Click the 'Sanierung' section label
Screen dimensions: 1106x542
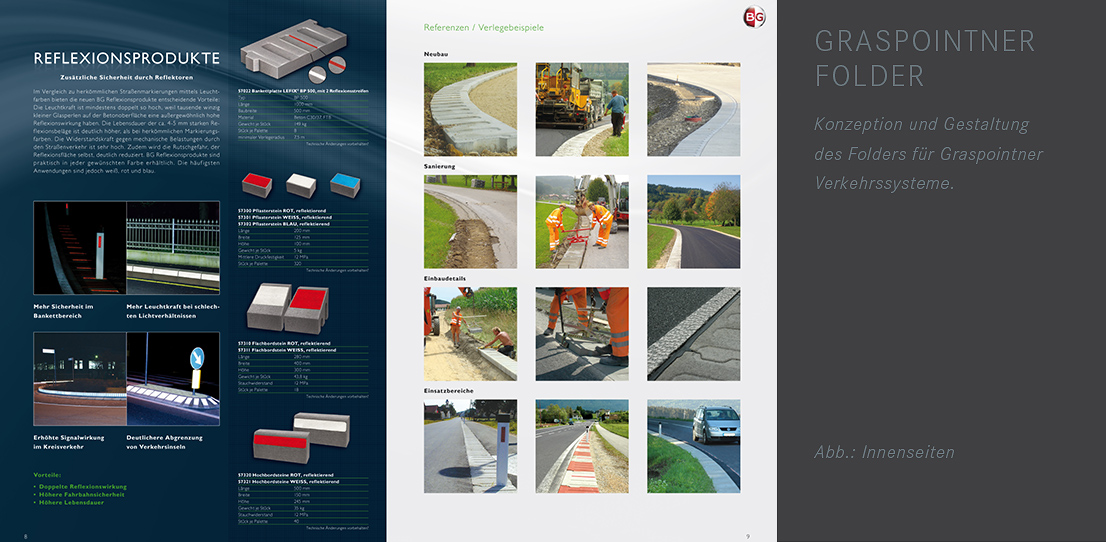[x=439, y=167]
